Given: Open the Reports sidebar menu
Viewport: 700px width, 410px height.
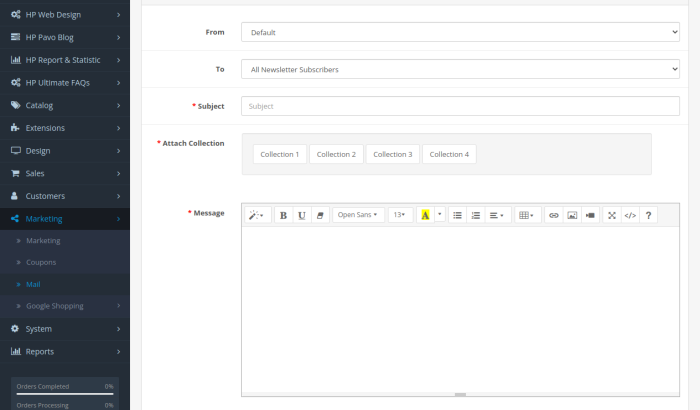Looking at the screenshot, I should click(x=65, y=351).
